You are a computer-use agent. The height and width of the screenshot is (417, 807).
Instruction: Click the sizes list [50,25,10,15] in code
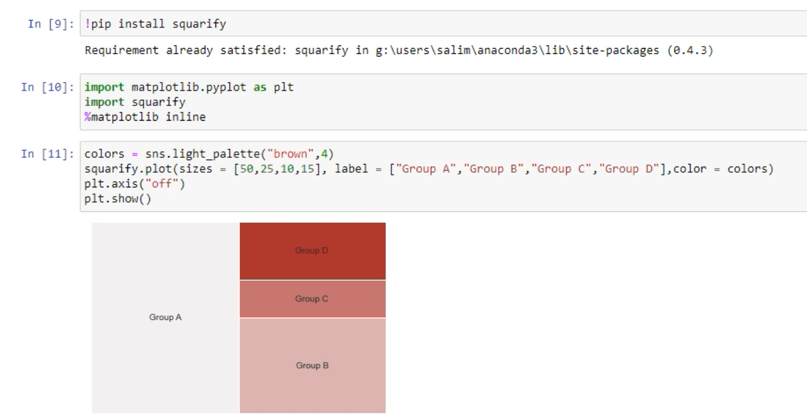(x=250, y=169)
